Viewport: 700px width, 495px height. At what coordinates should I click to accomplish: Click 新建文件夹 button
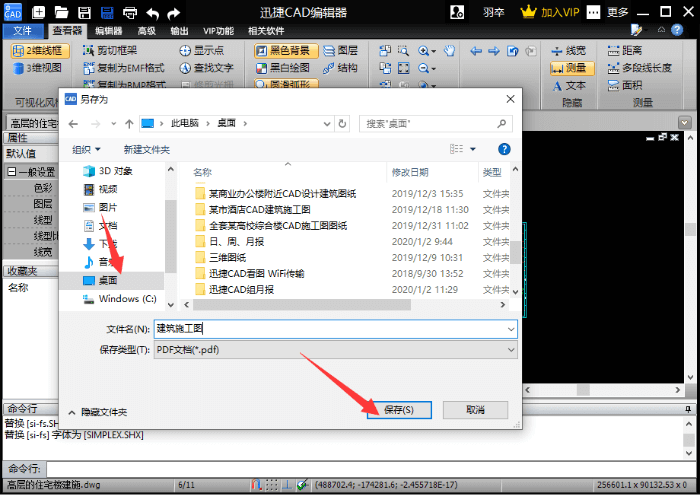146,150
